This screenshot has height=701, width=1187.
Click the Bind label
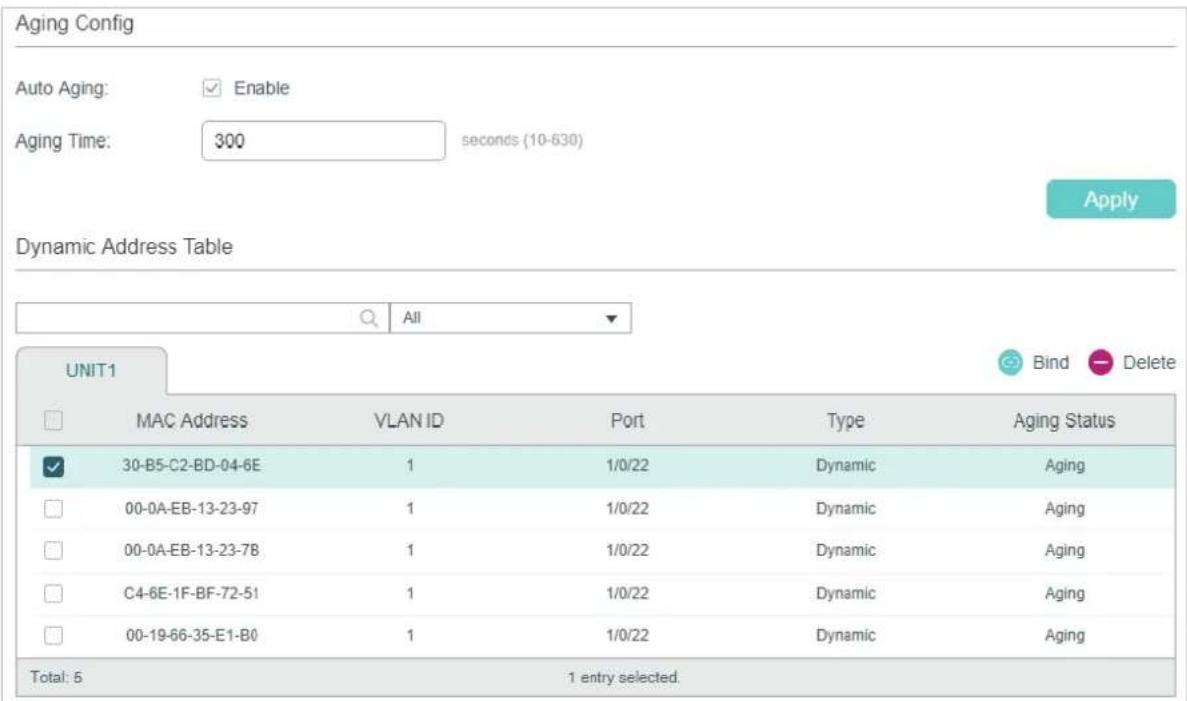[x=1051, y=363]
